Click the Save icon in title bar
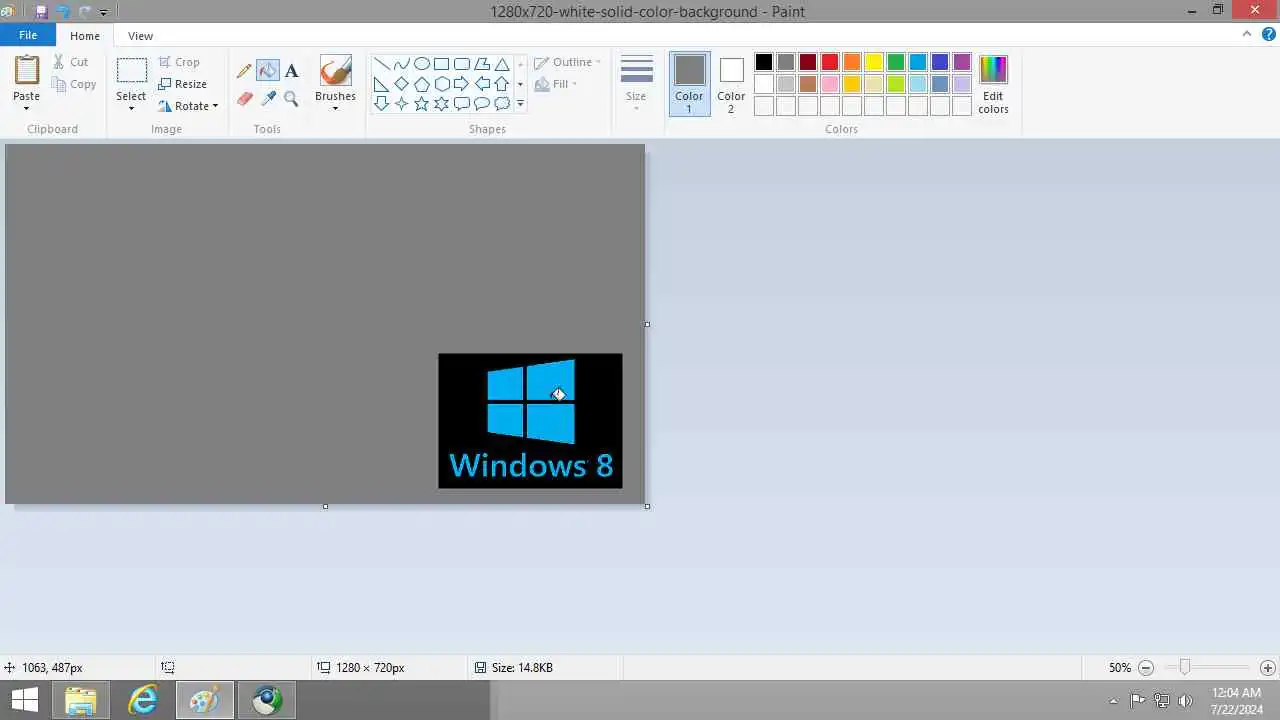The image size is (1280, 720). coord(41,12)
